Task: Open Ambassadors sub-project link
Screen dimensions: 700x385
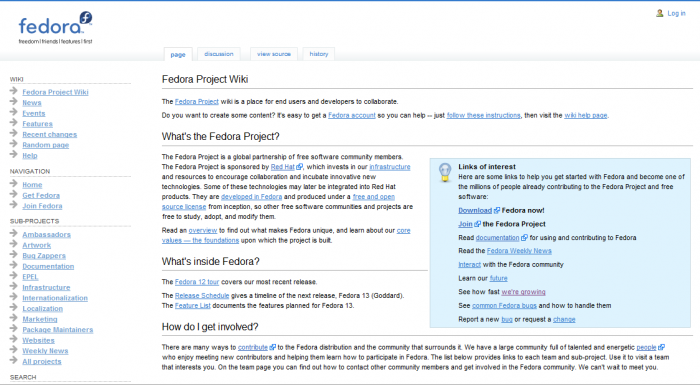Action: (46, 234)
